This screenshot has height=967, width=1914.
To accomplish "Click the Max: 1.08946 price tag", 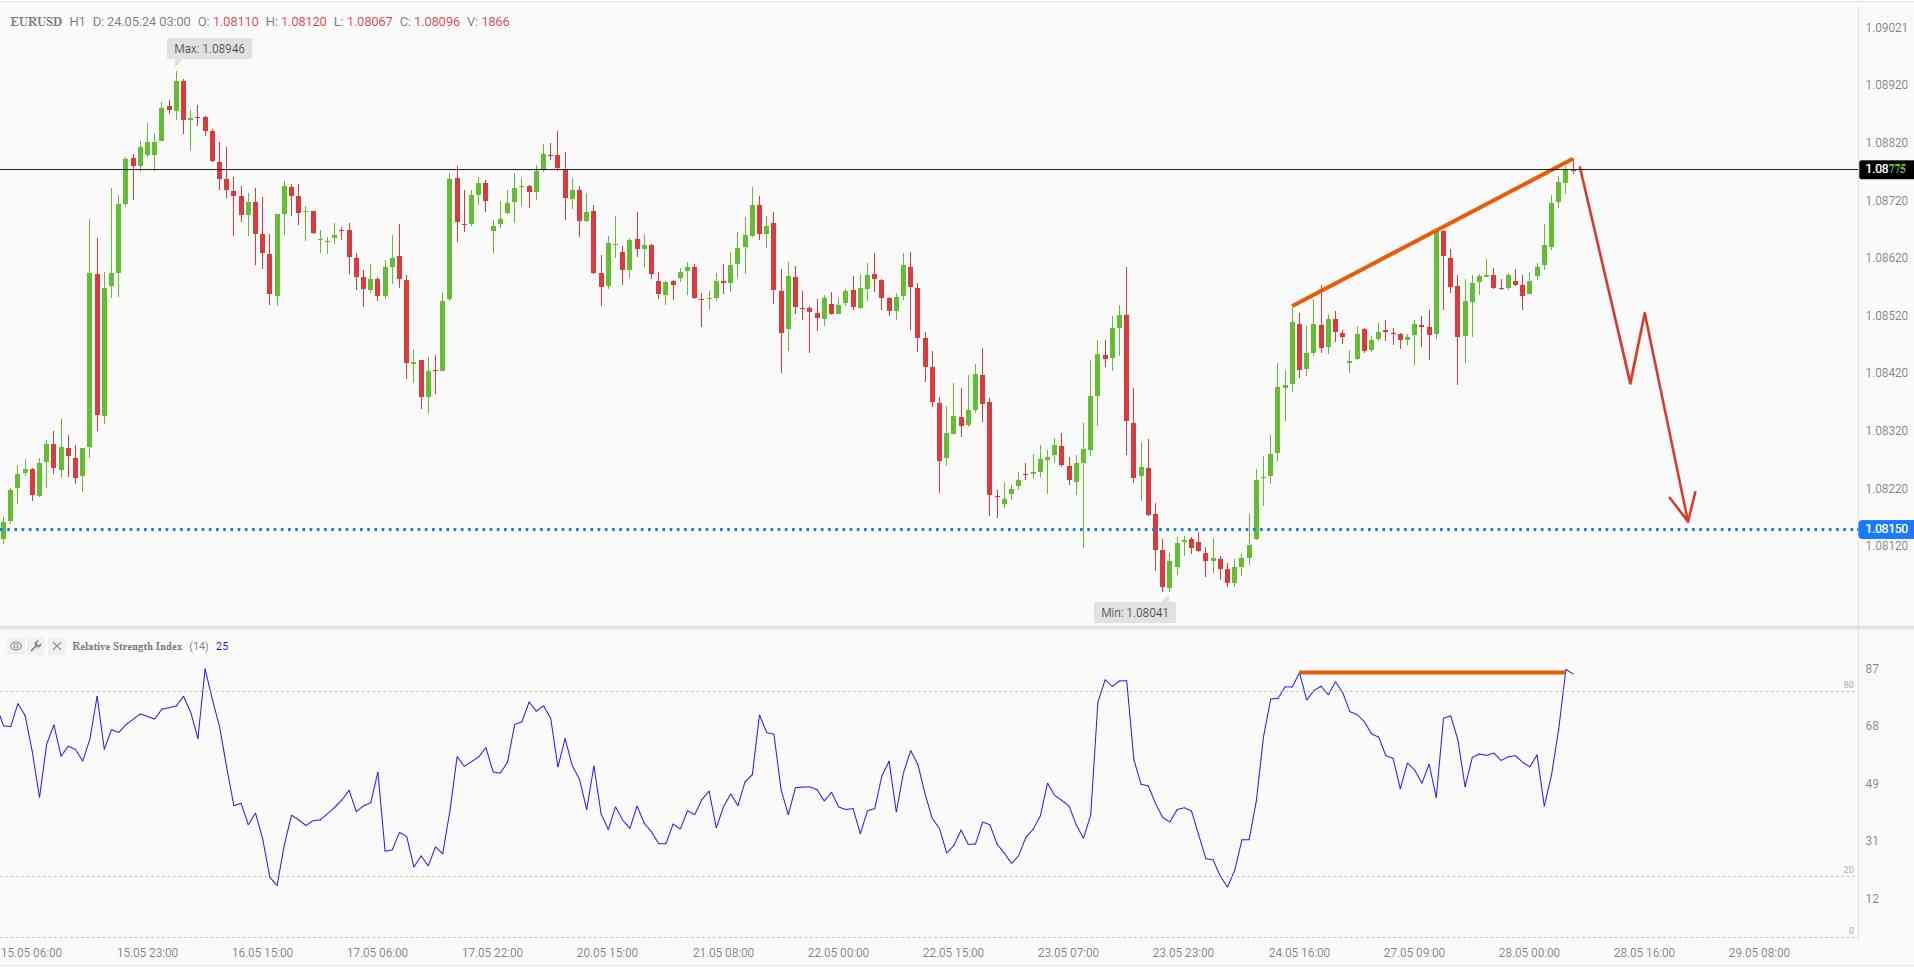I will pyautogui.click(x=209, y=48).
